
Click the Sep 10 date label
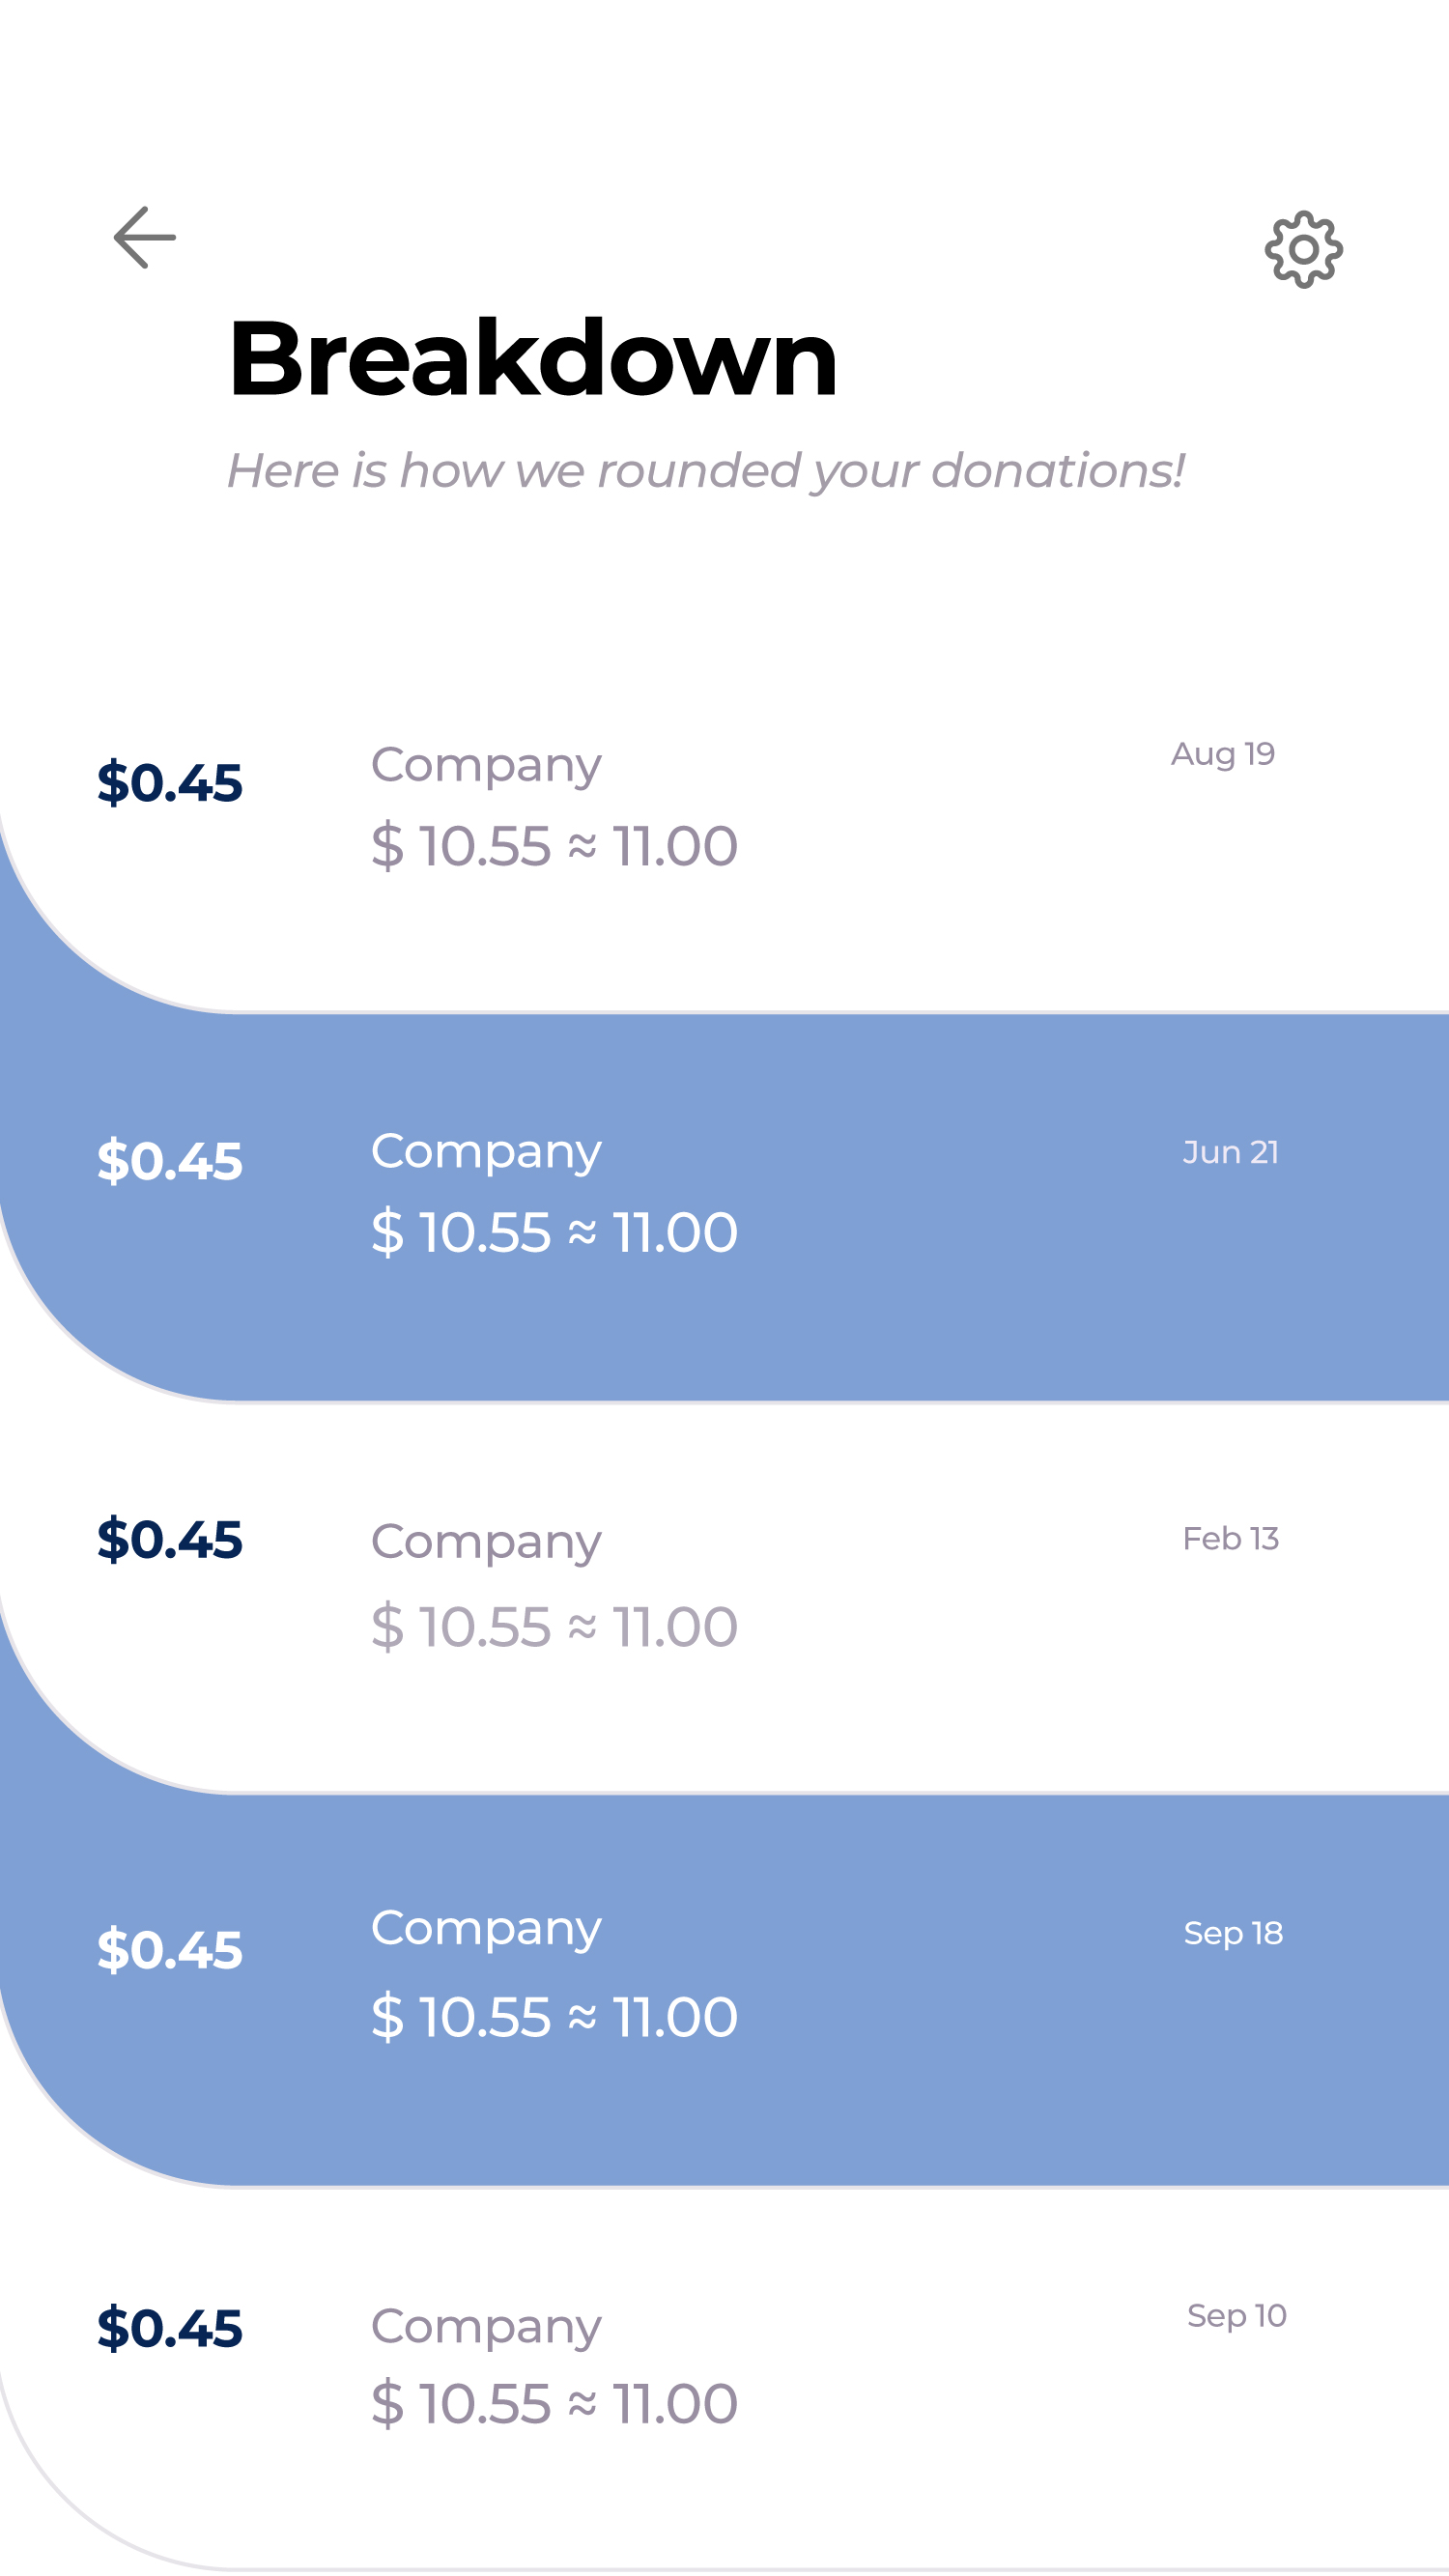pos(1236,2315)
